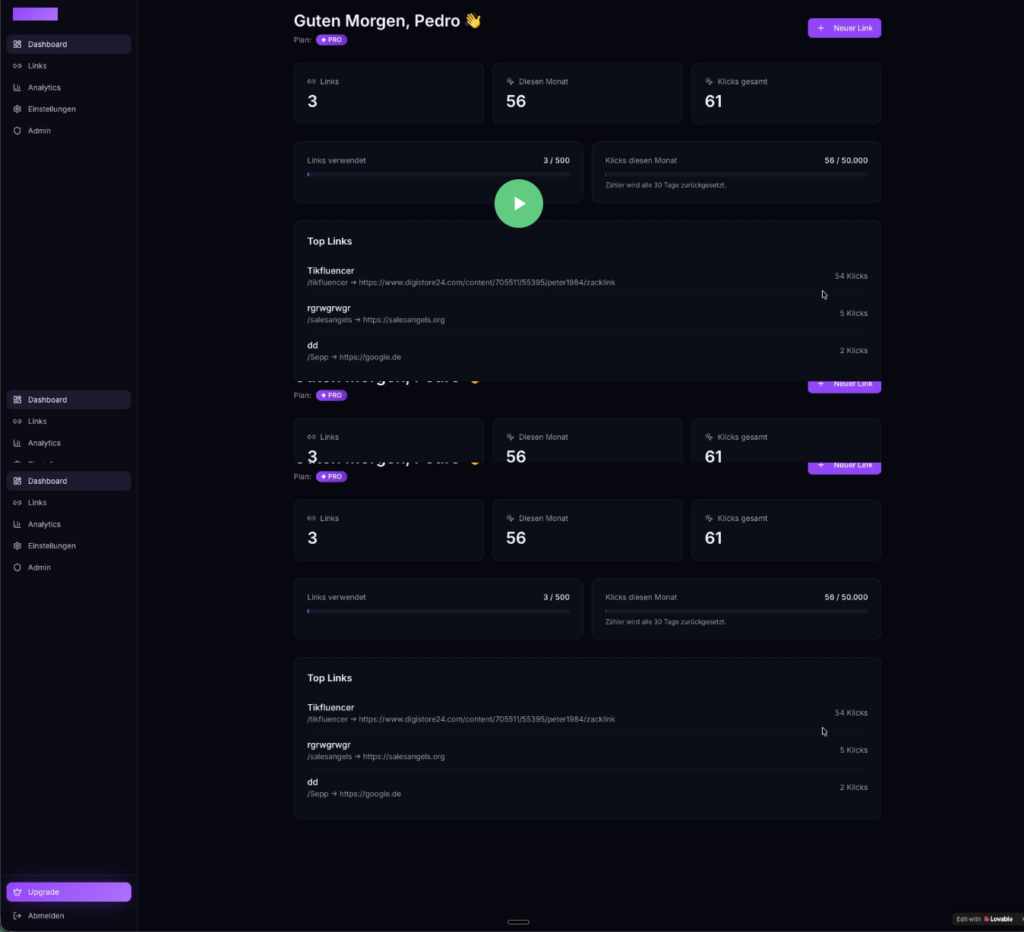
Task: Click the crown icon on the Upgrade button
Action: point(18,892)
